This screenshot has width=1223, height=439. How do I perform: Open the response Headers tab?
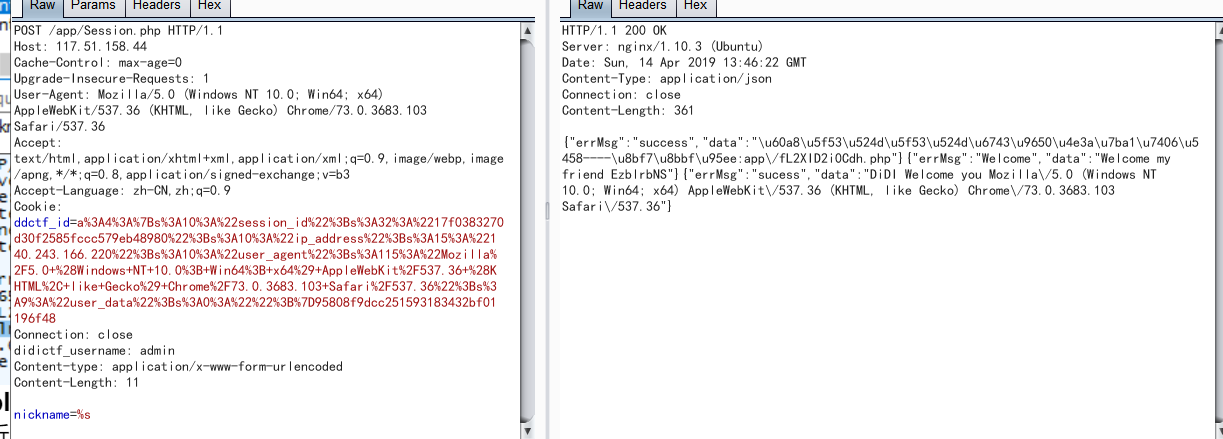pyautogui.click(x=642, y=7)
